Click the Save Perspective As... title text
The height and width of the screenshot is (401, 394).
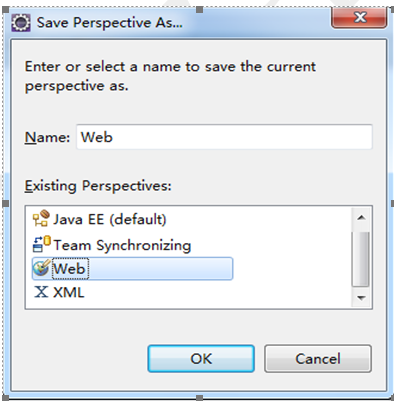click(x=110, y=23)
